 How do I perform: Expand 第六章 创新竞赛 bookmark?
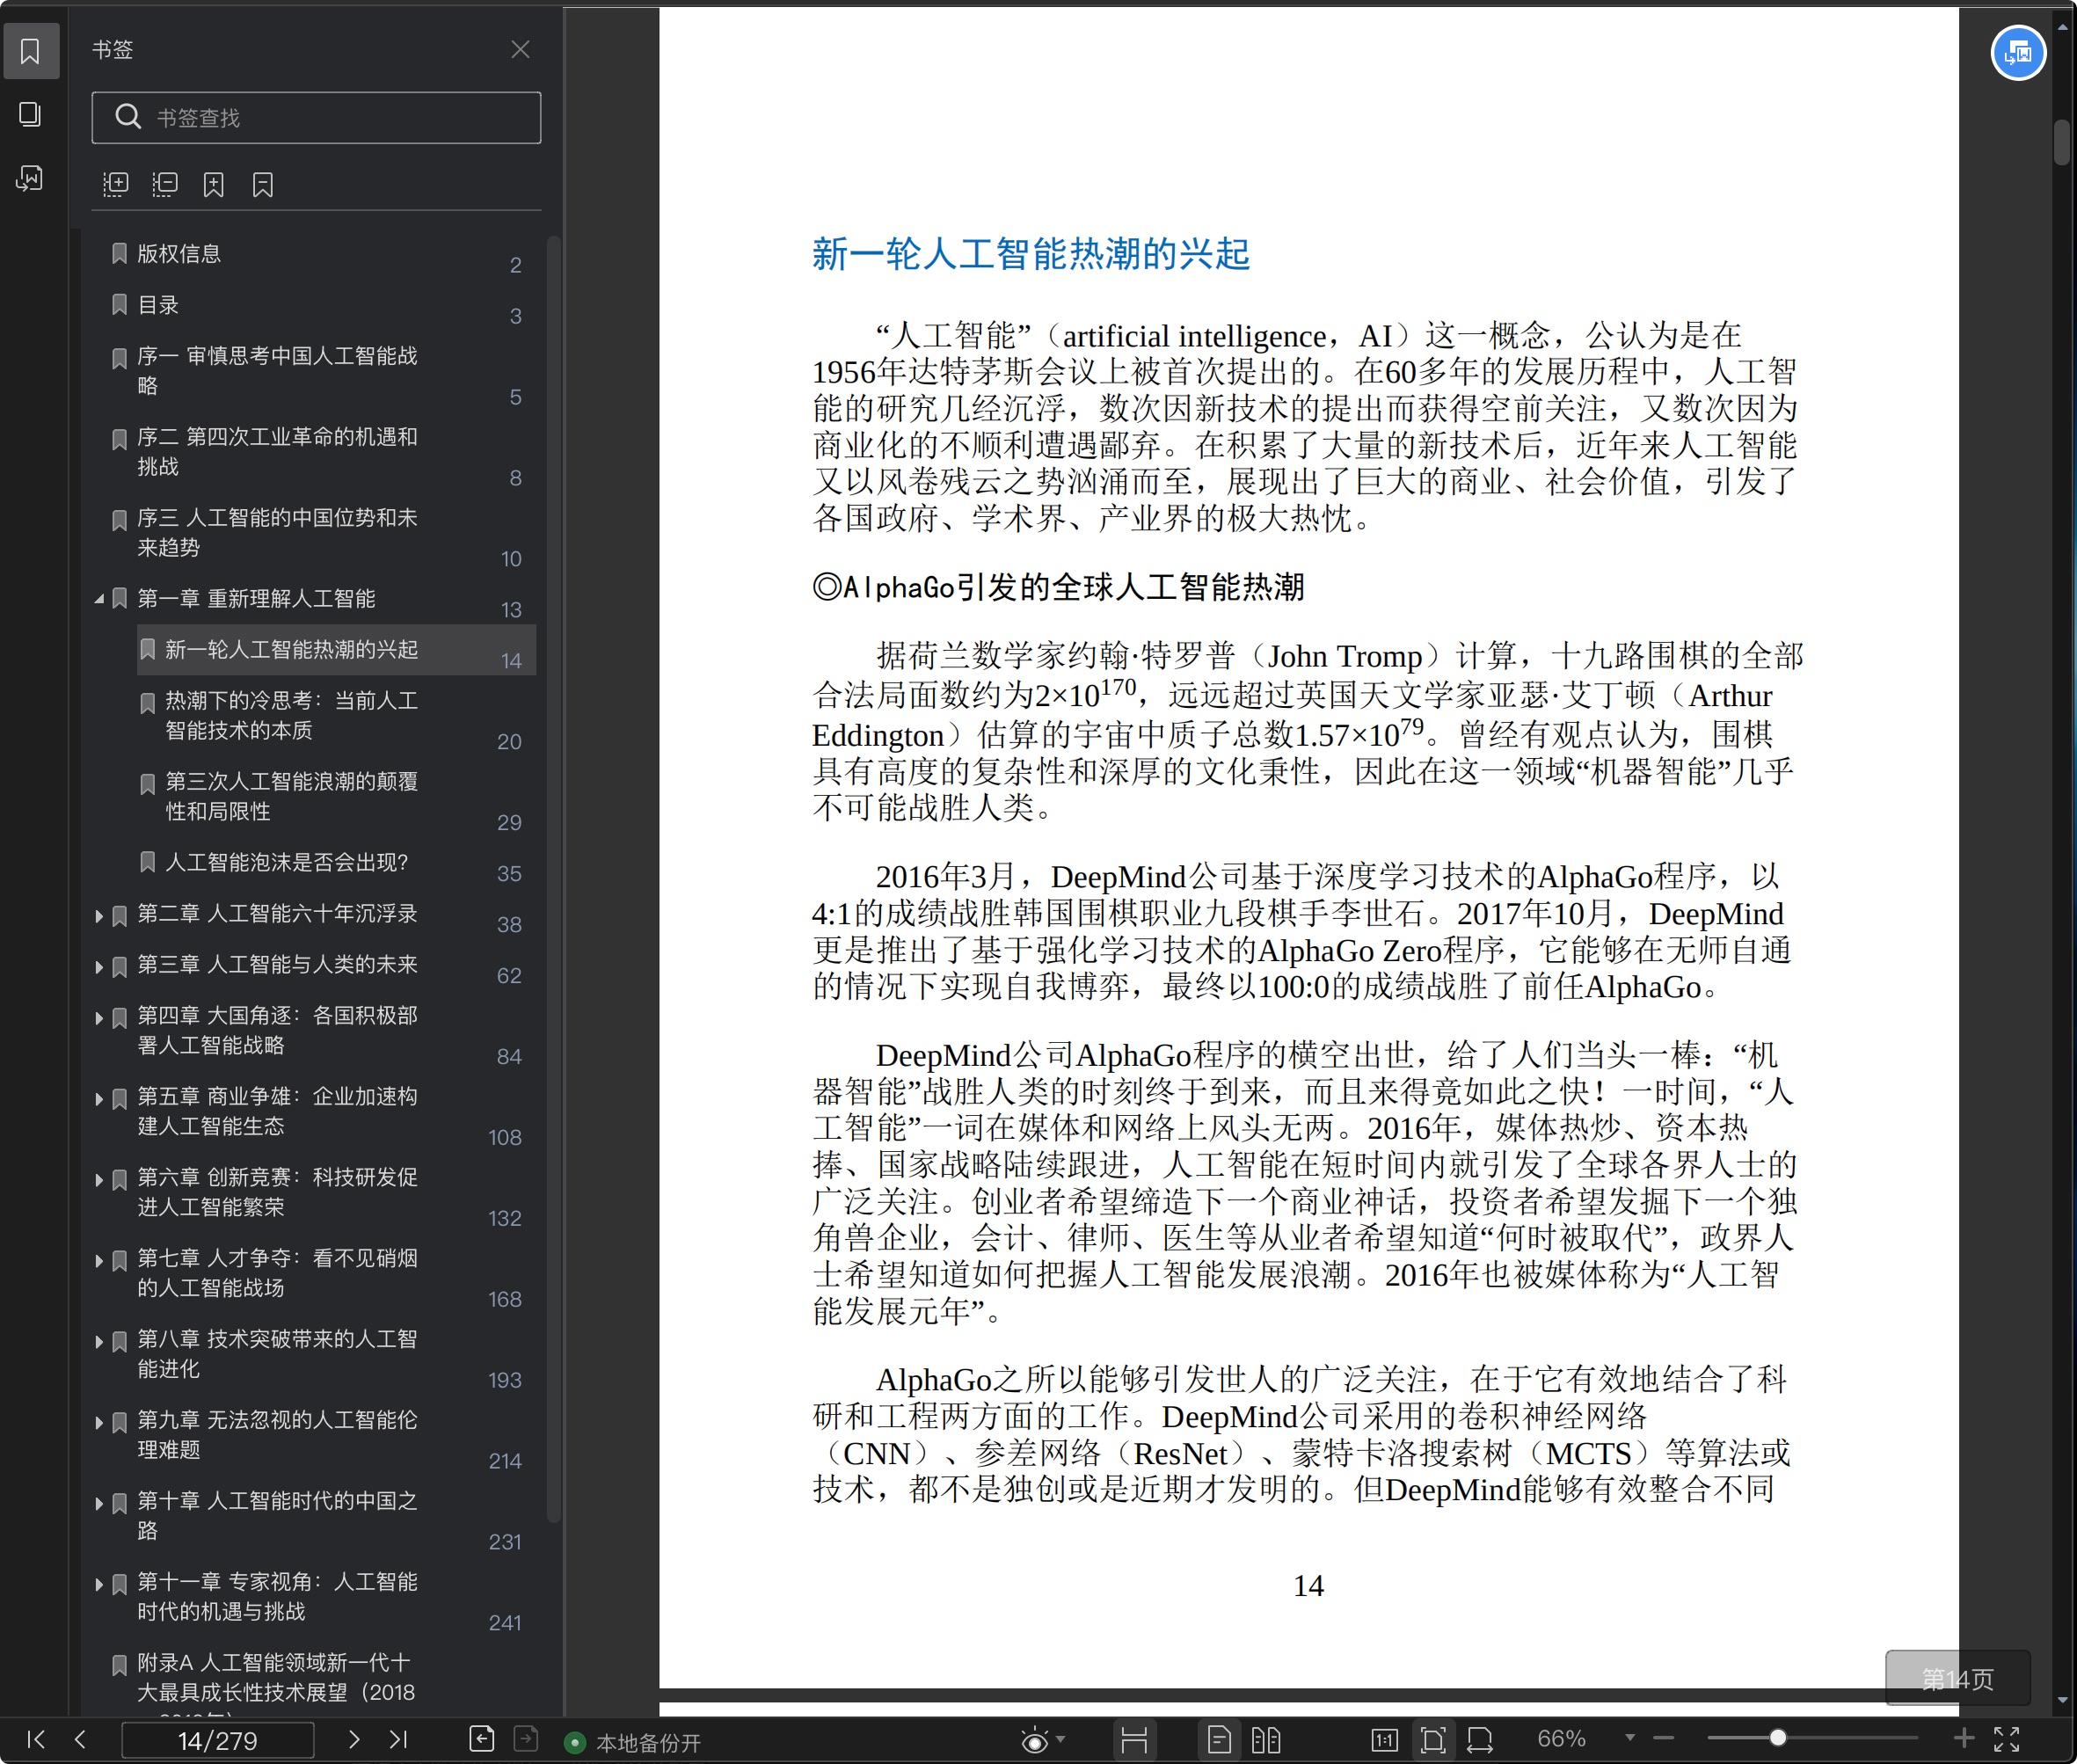99,1179
